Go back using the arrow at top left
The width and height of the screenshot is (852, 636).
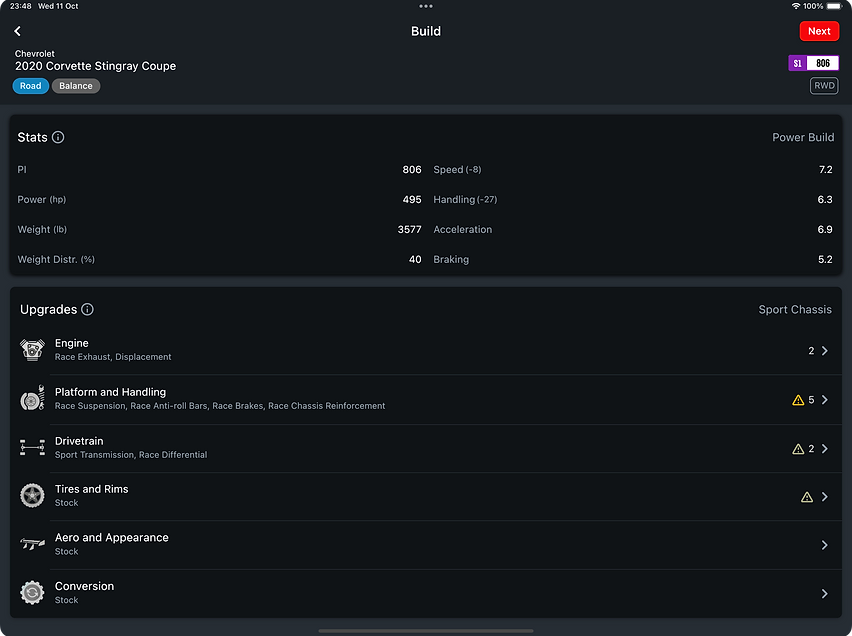[x=16, y=31]
